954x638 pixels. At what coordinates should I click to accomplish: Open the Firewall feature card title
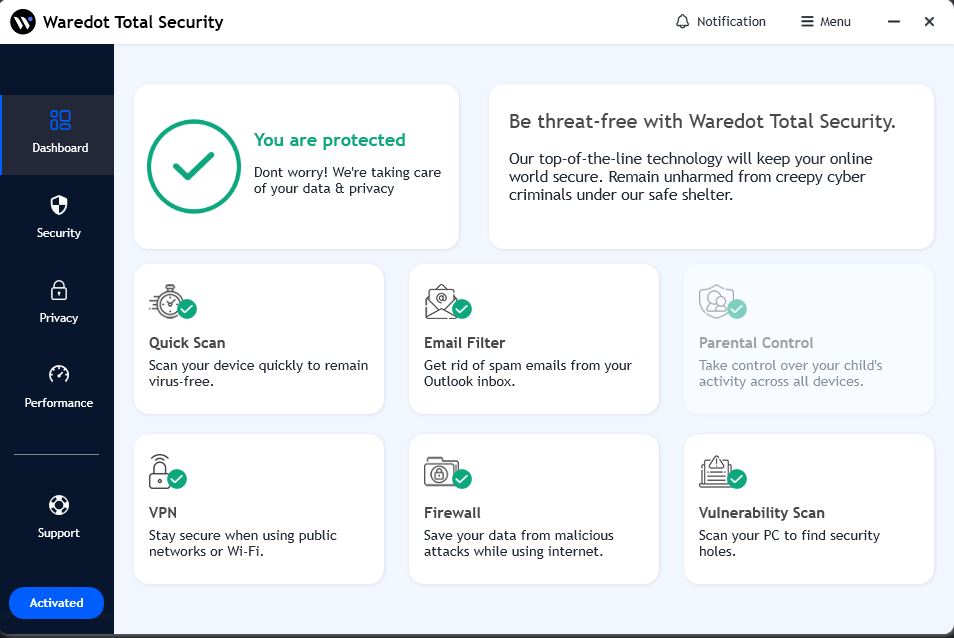tap(452, 513)
